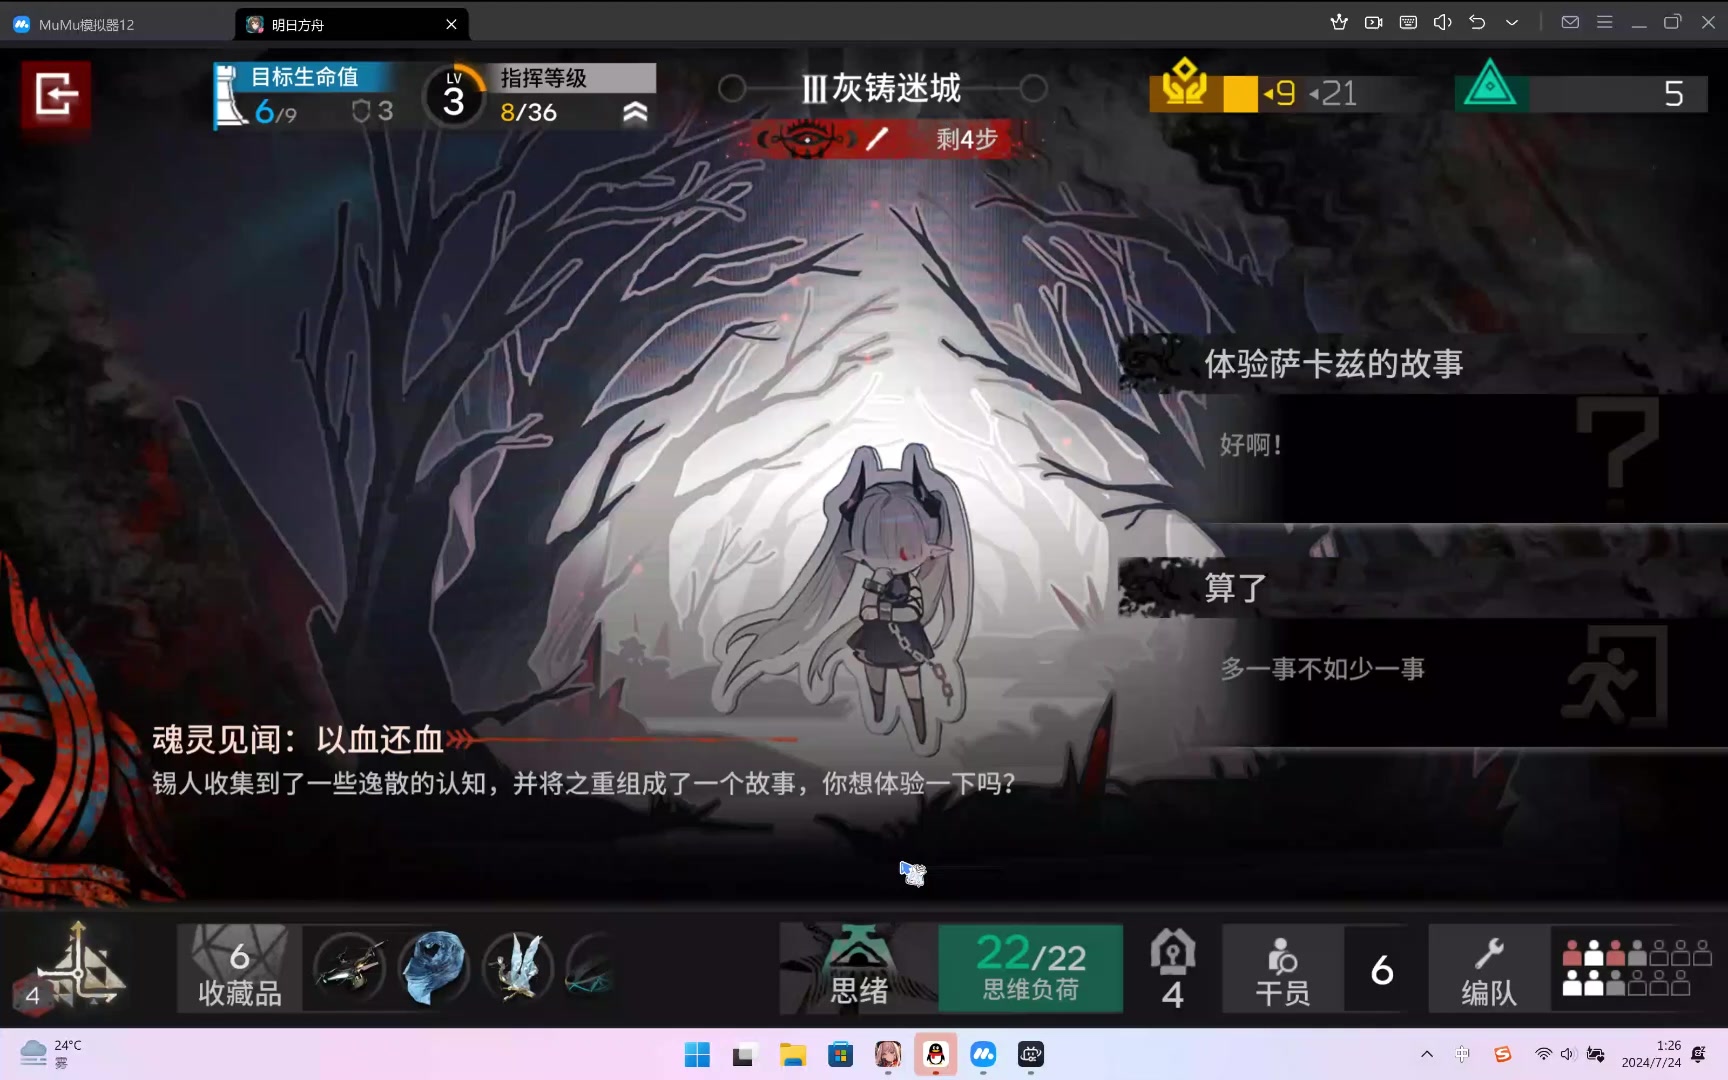Open the 思绪 thoughts tab
This screenshot has height=1080, width=1728.
pyautogui.click(x=858, y=967)
